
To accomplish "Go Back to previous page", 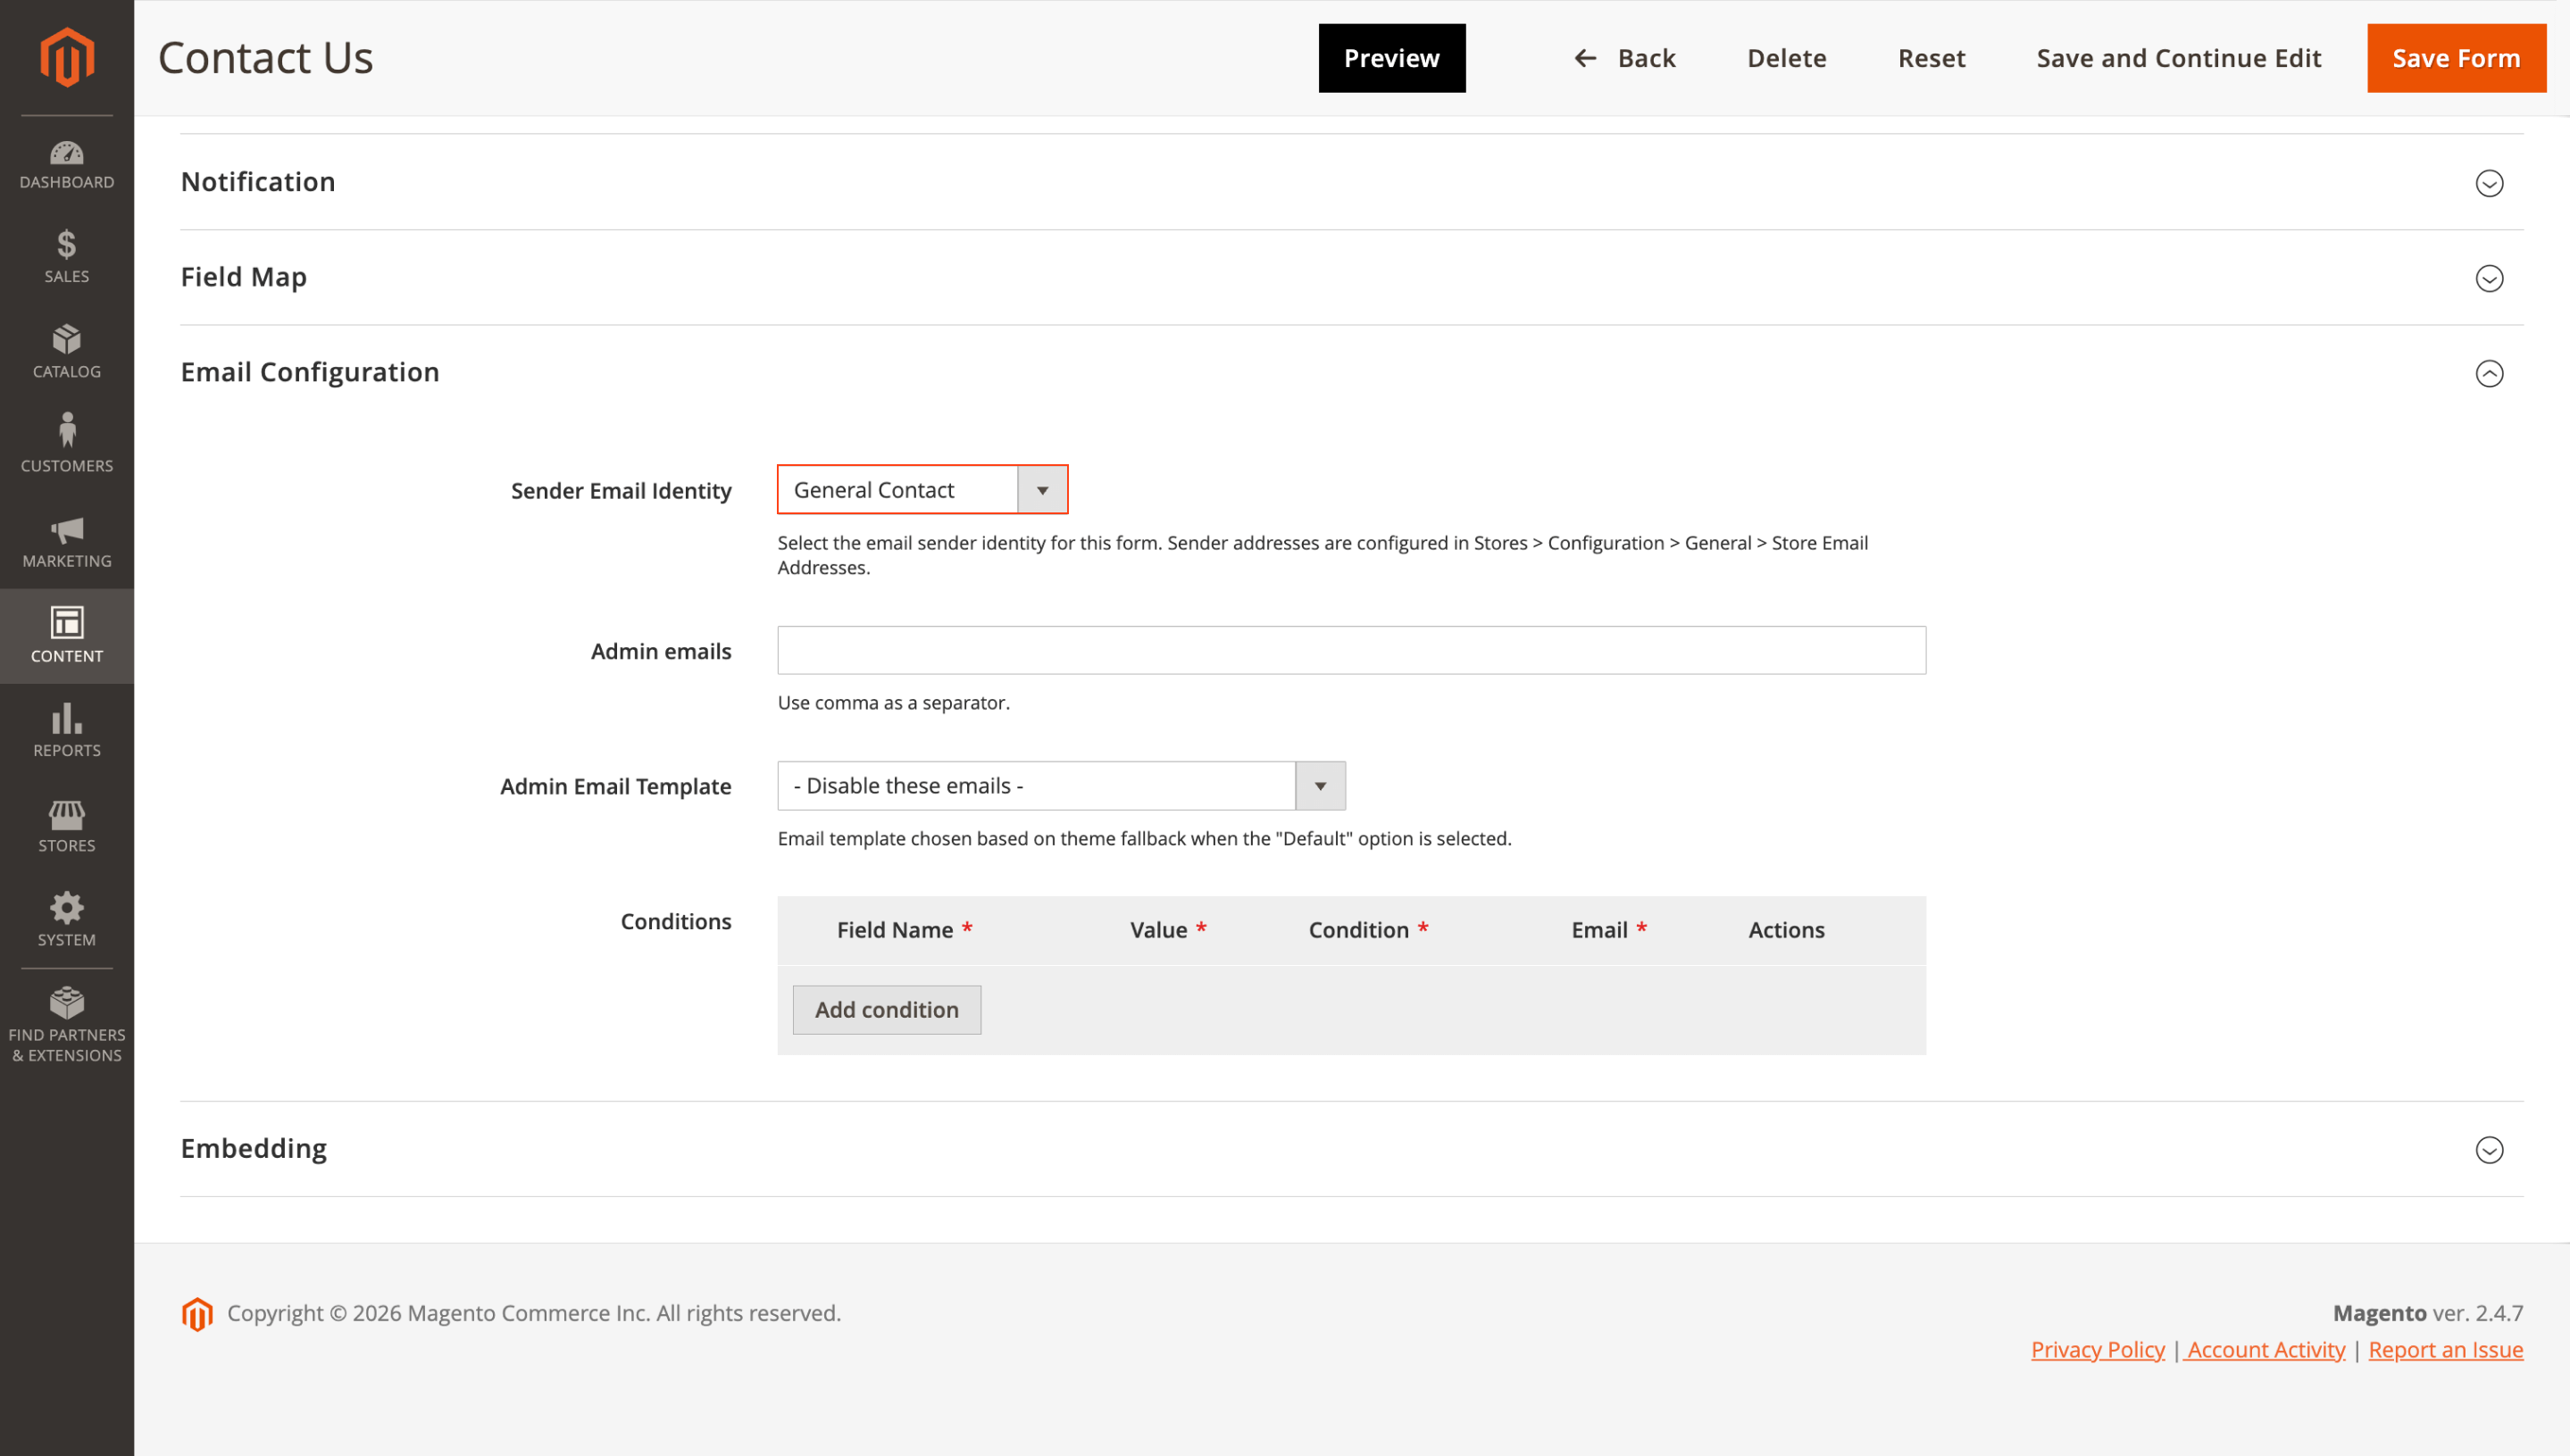I will [1626, 58].
